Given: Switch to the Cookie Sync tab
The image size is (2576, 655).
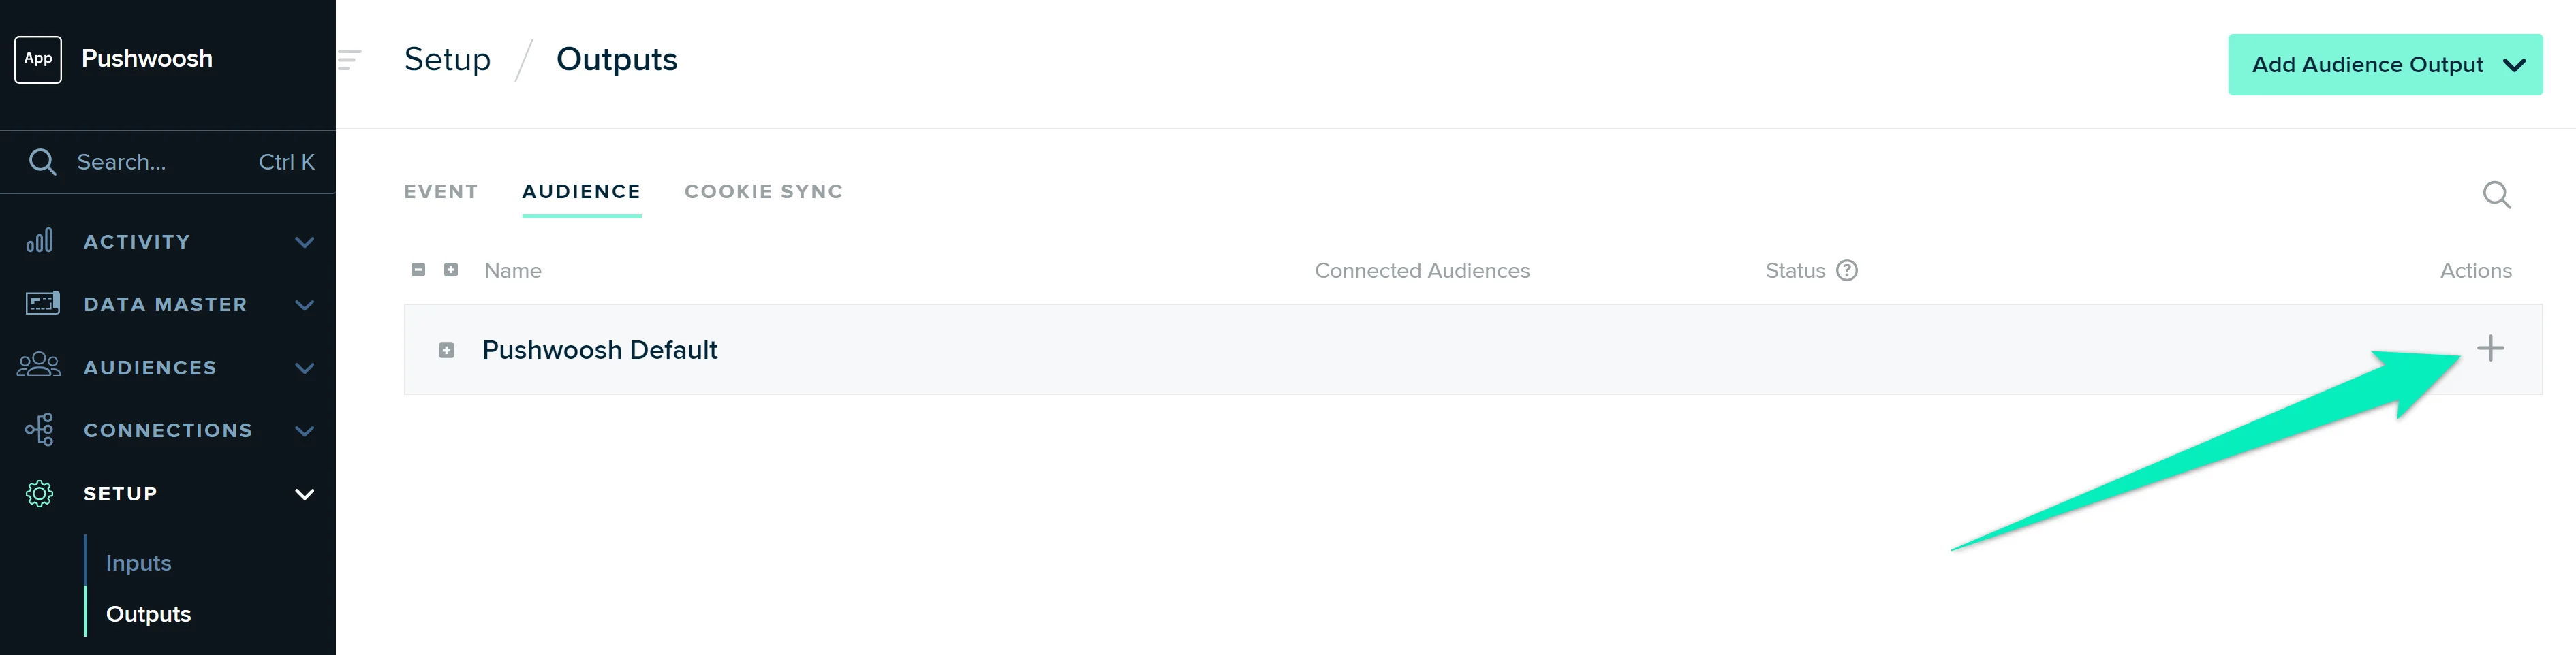Looking at the screenshot, I should pyautogui.click(x=763, y=191).
